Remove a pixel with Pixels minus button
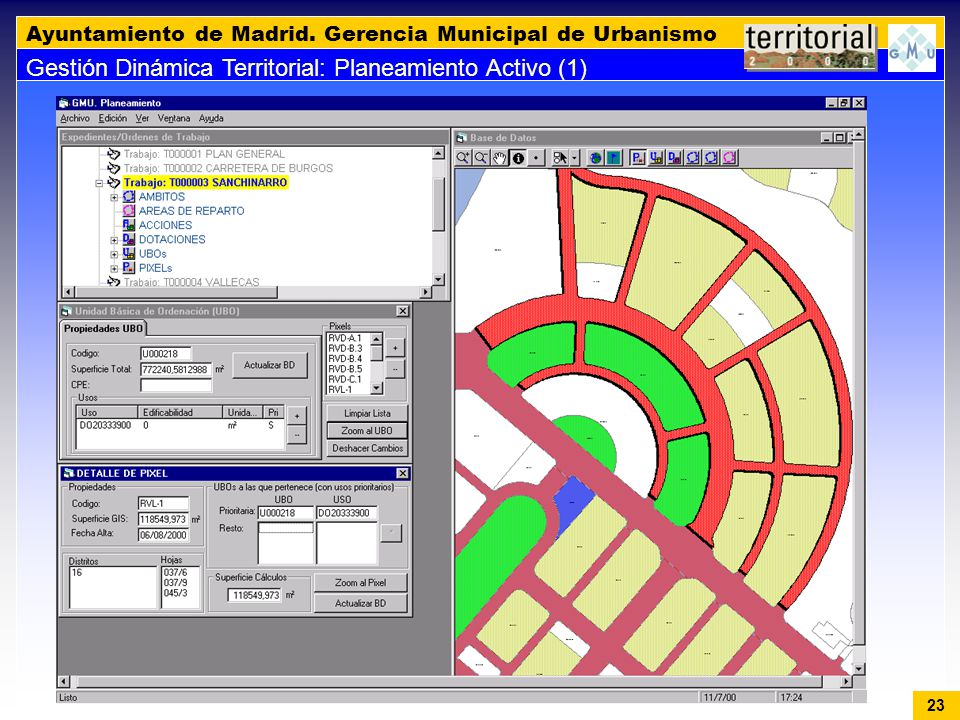 pos(395,369)
